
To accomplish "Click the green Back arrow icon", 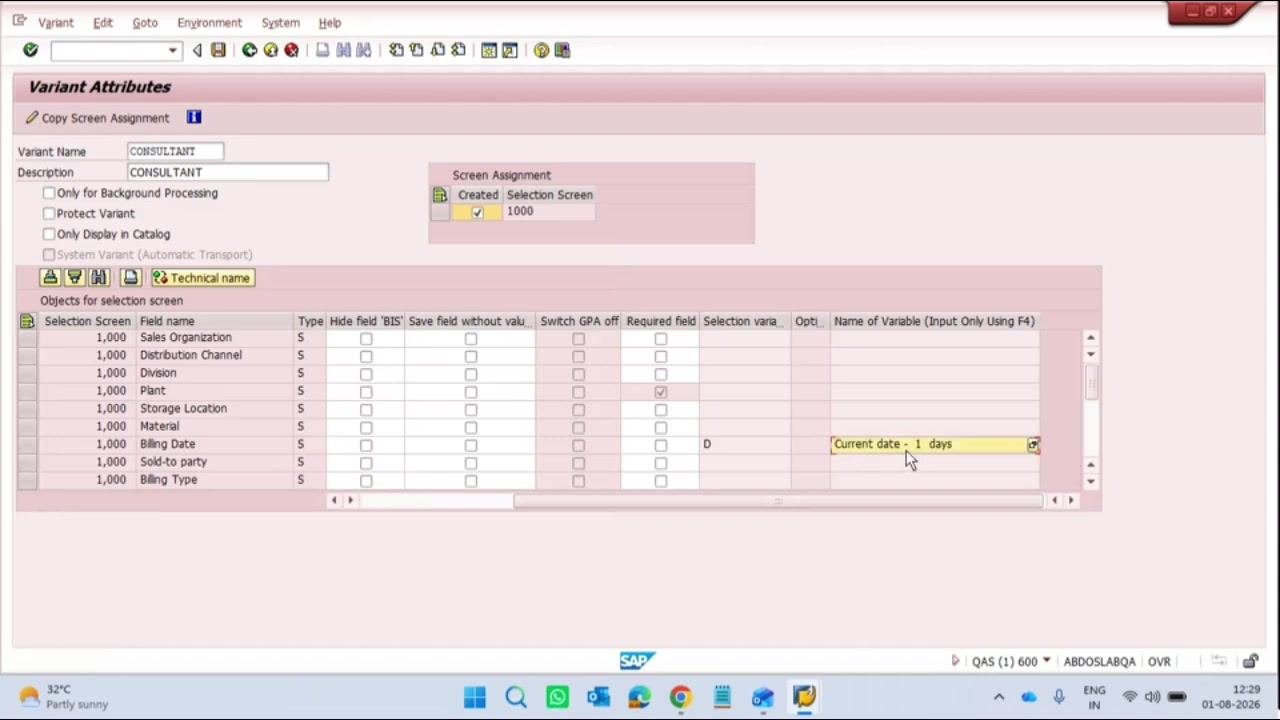I will coord(249,50).
